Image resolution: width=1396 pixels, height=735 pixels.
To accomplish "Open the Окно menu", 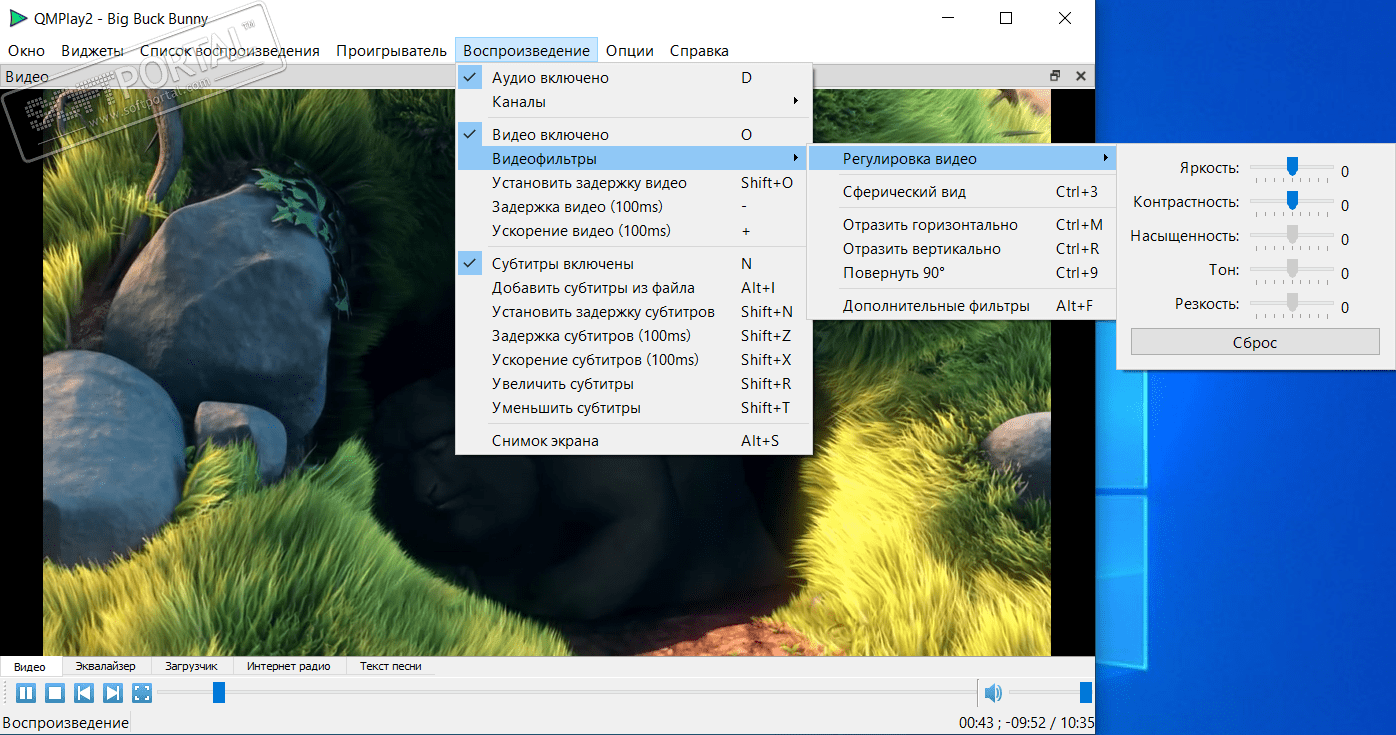I will click(x=27, y=51).
